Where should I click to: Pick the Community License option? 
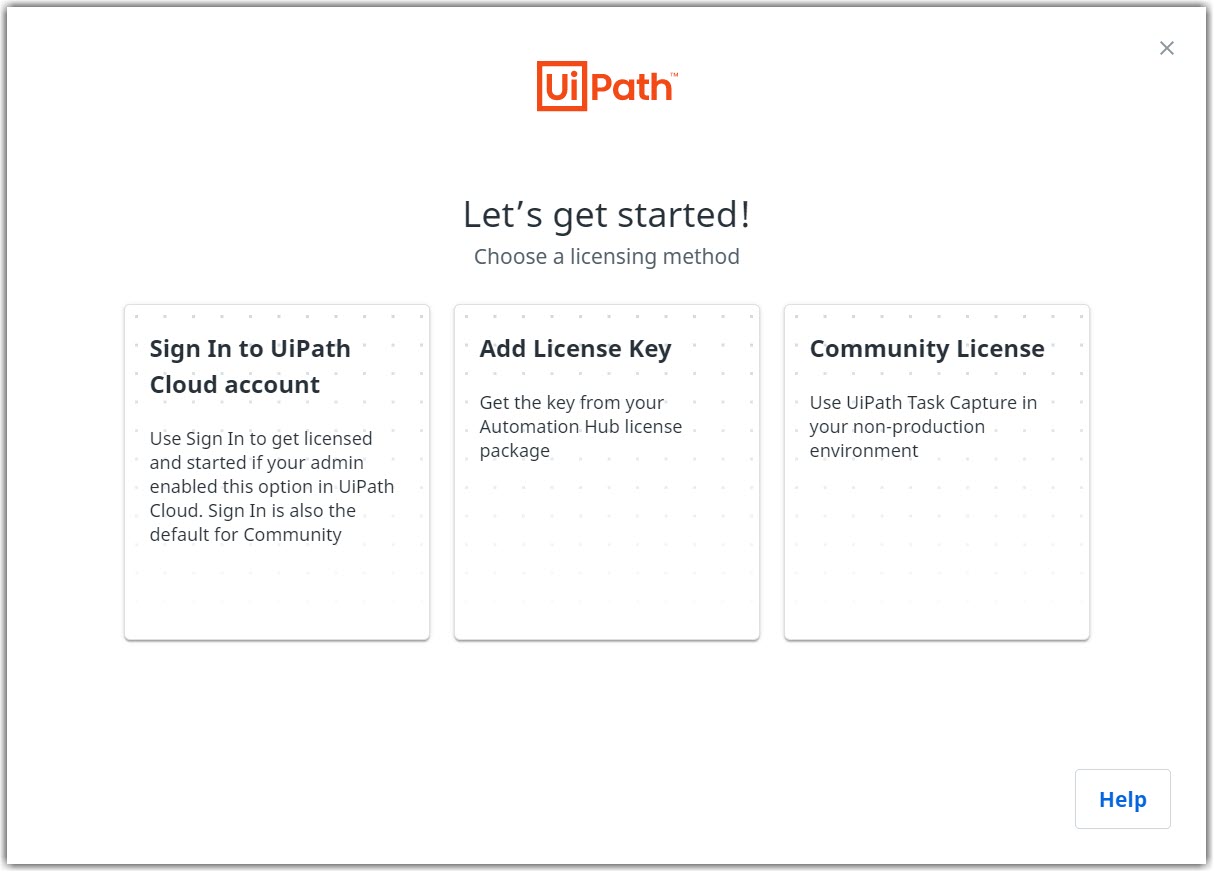point(937,472)
